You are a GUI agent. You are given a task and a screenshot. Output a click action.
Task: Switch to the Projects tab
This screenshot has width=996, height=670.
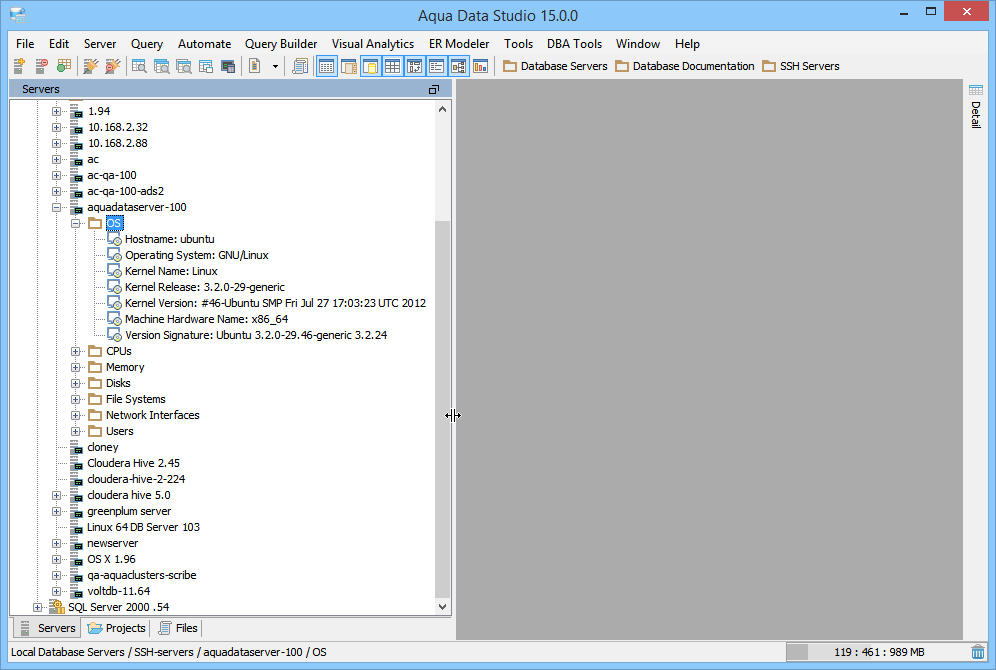tap(117, 628)
